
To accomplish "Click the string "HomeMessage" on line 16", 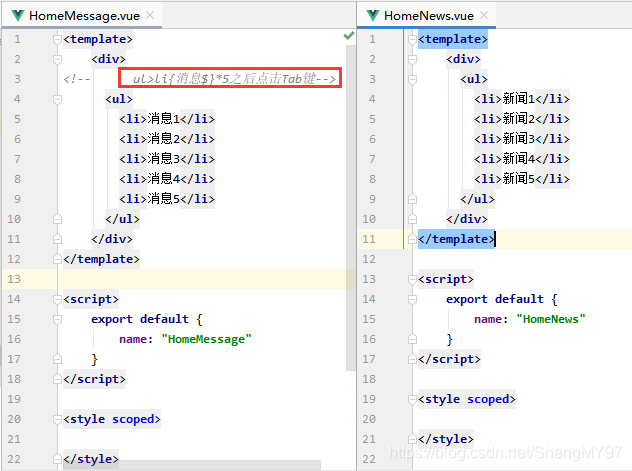I will 206,339.
